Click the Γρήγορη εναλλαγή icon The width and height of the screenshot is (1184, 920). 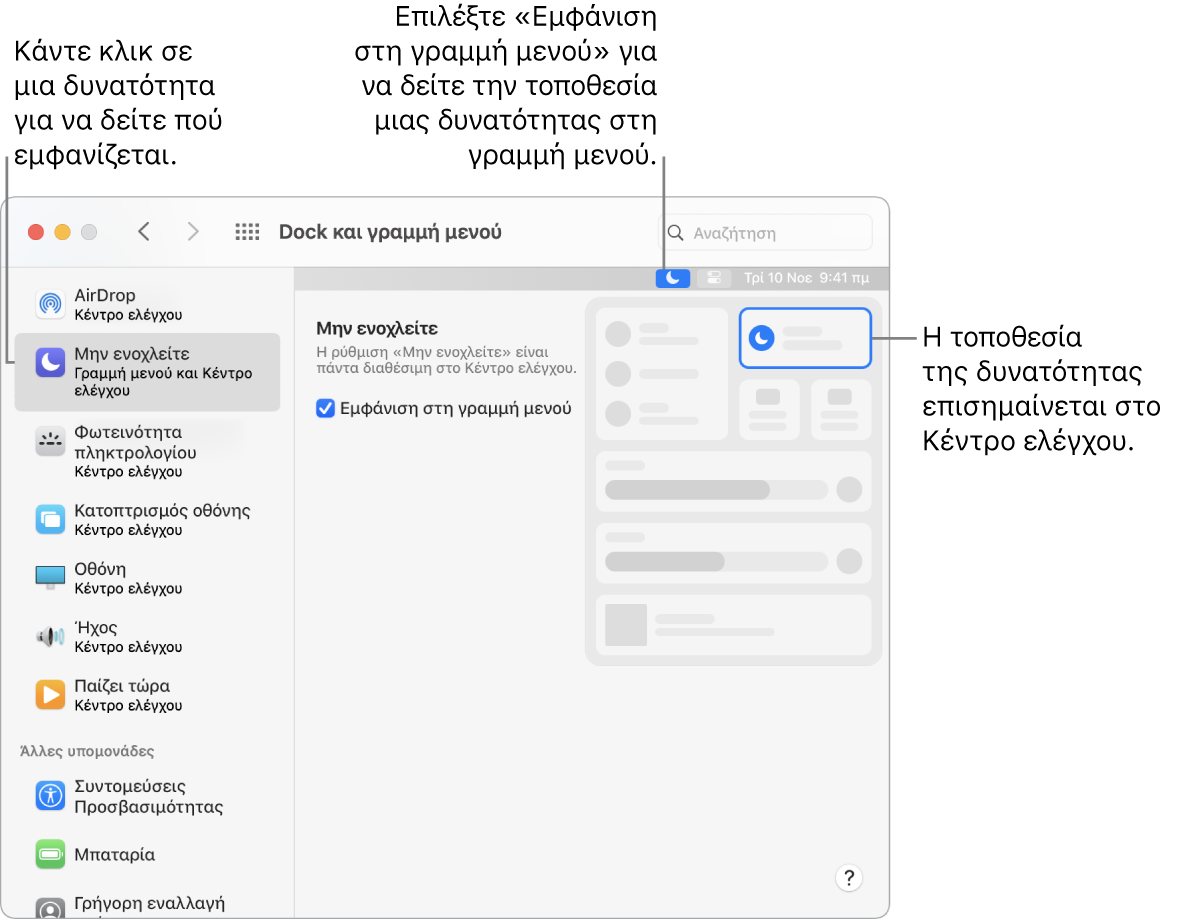click(x=51, y=908)
